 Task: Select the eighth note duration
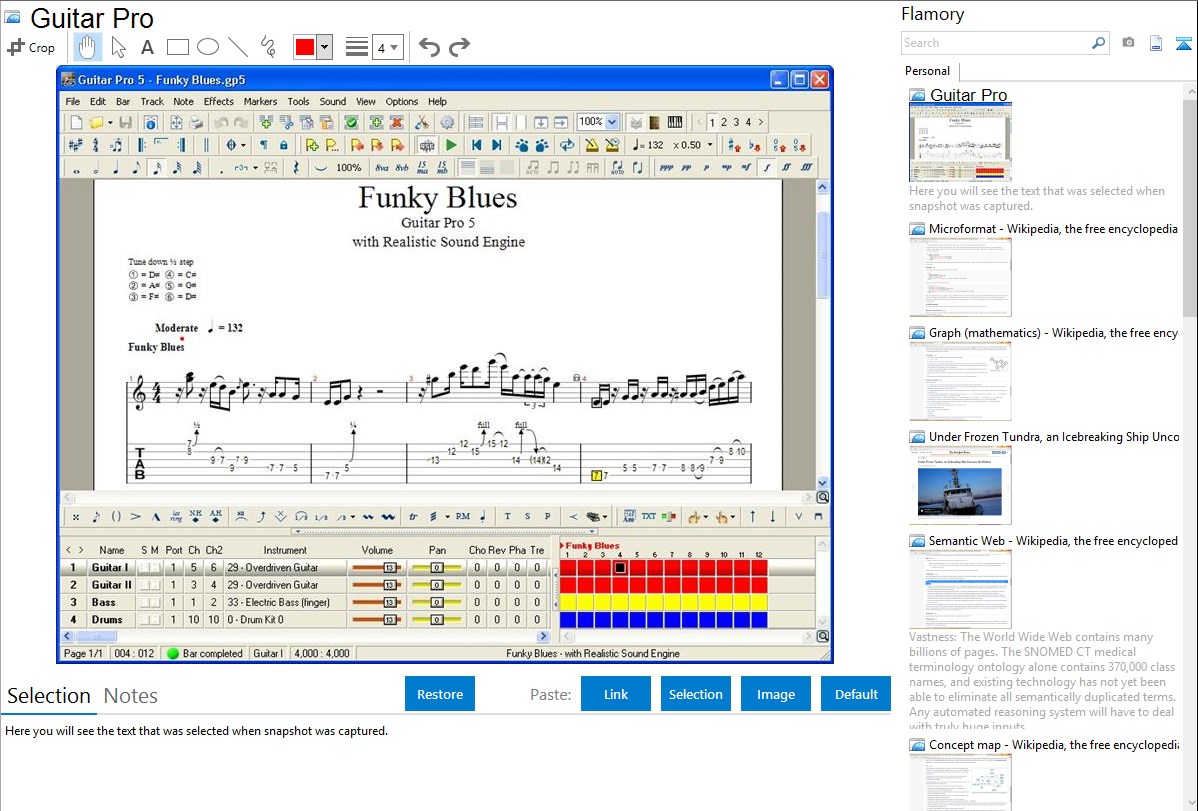coord(136,168)
